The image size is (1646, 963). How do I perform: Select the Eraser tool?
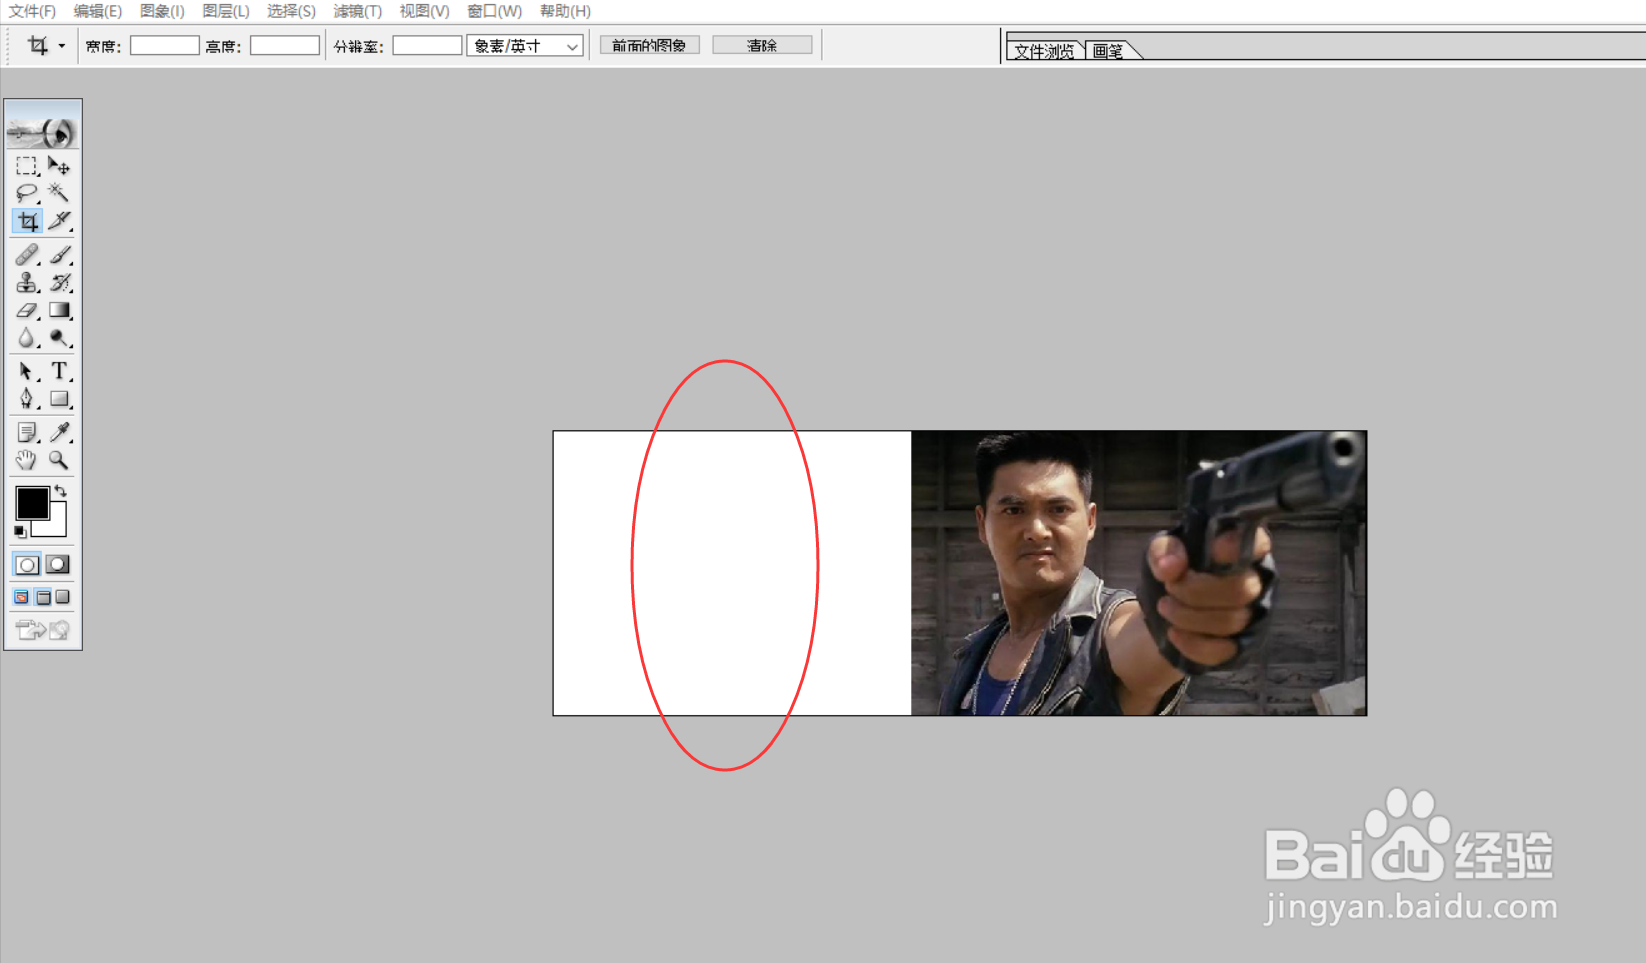[x=27, y=311]
